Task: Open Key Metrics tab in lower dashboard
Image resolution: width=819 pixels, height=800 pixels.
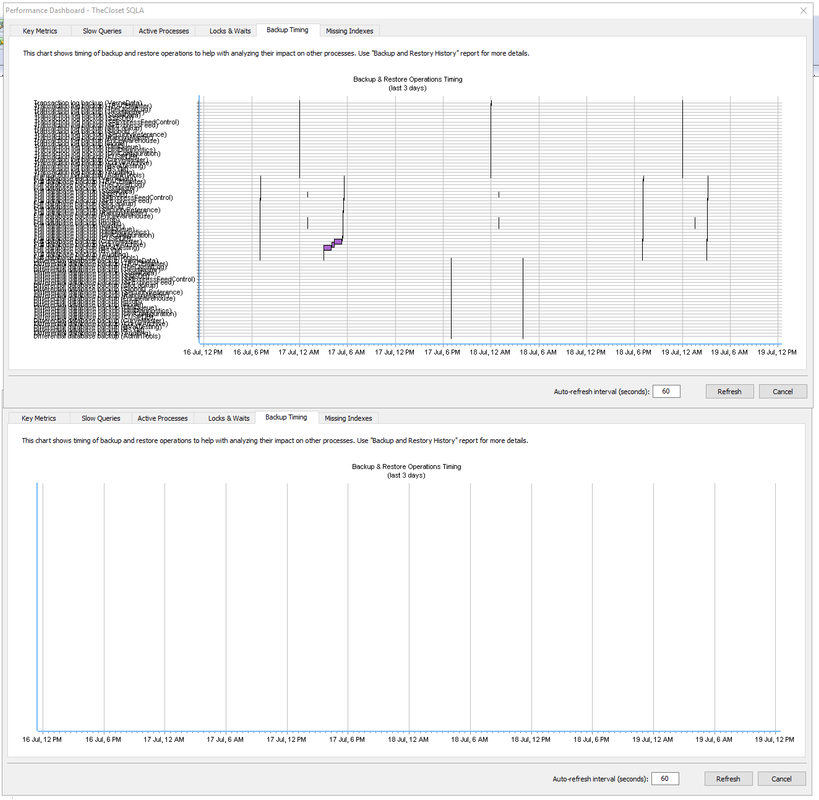Action: 39,418
